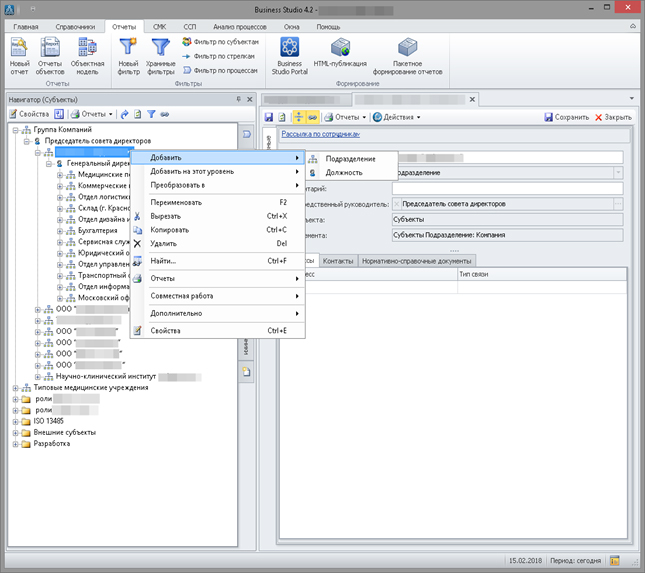Clear the Председатель совета директоров field with X
The width and height of the screenshot is (645, 573).
(x=395, y=204)
